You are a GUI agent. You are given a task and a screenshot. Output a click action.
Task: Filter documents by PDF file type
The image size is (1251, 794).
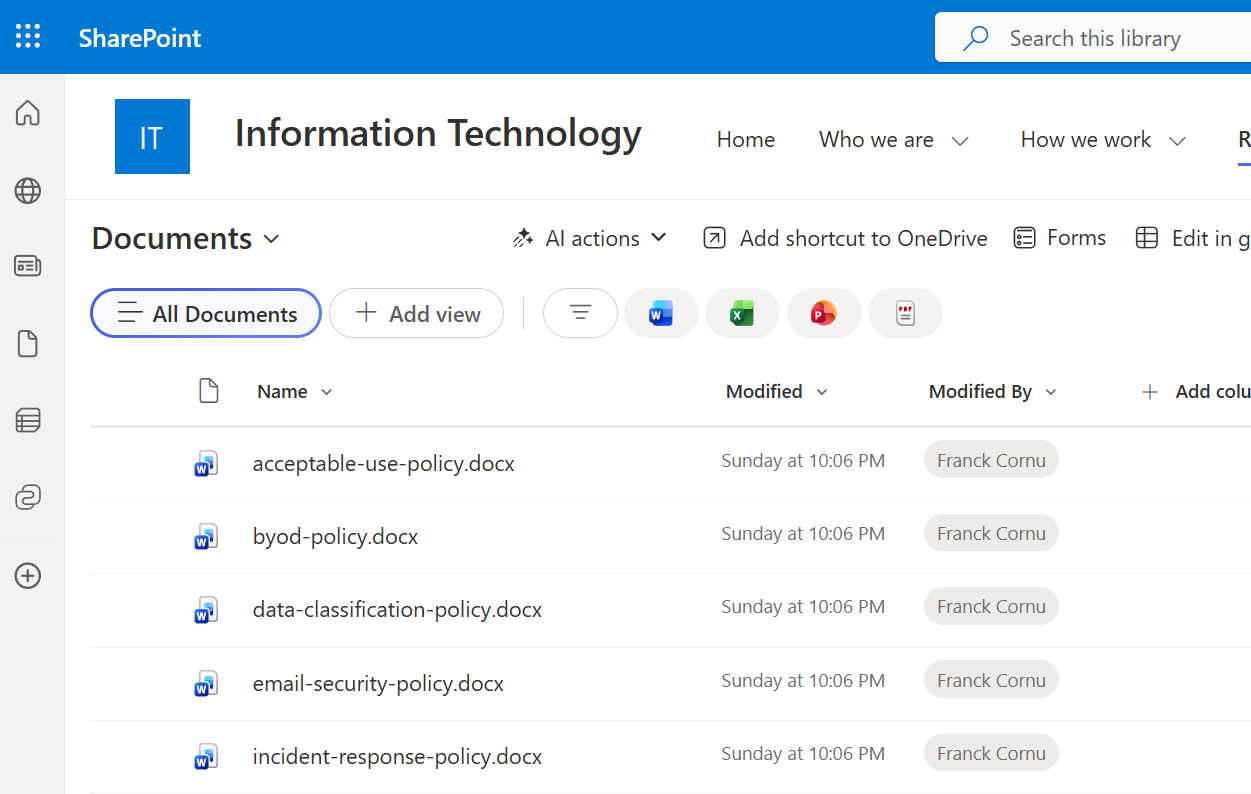(905, 314)
